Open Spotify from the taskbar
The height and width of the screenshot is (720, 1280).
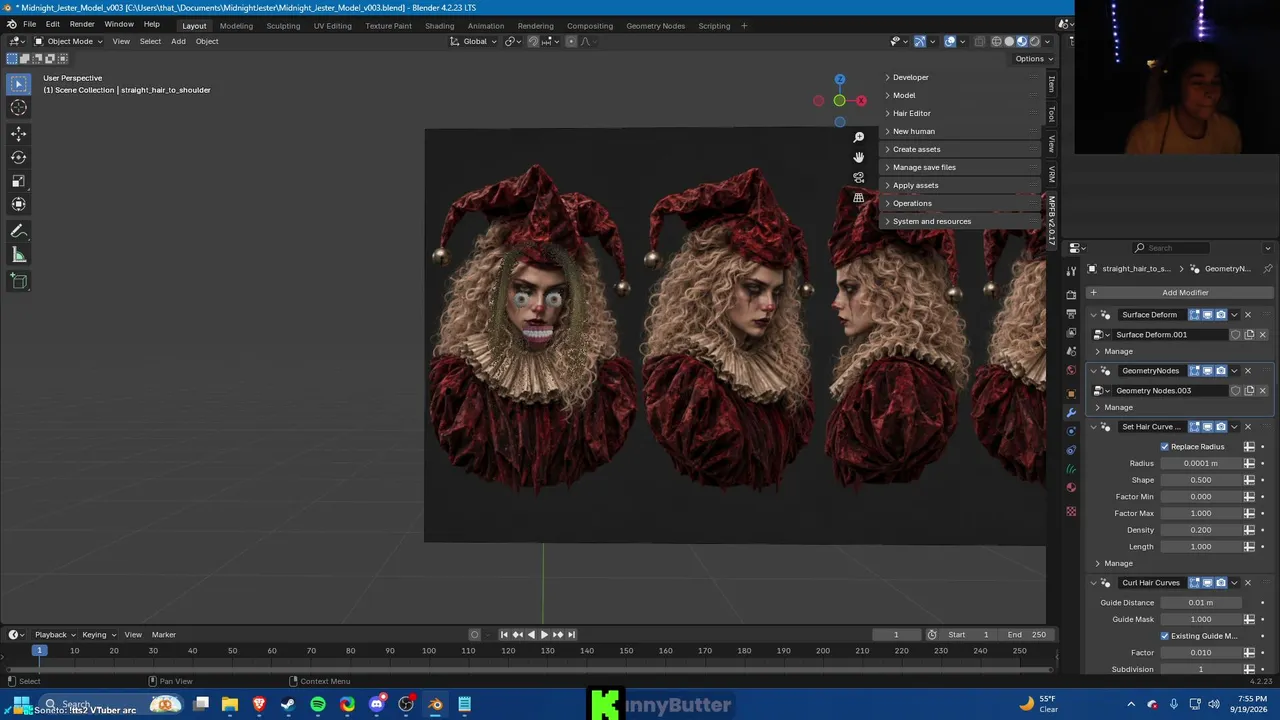[318, 704]
